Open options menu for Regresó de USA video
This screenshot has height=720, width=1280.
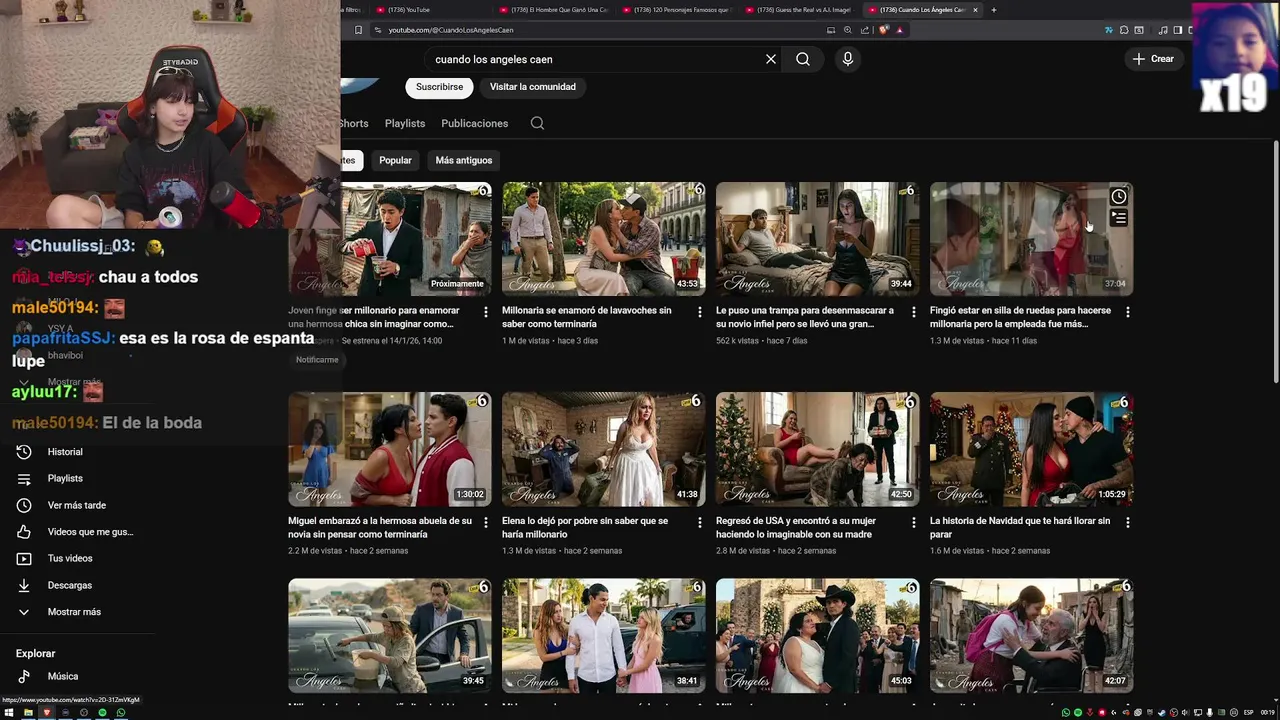coord(913,522)
